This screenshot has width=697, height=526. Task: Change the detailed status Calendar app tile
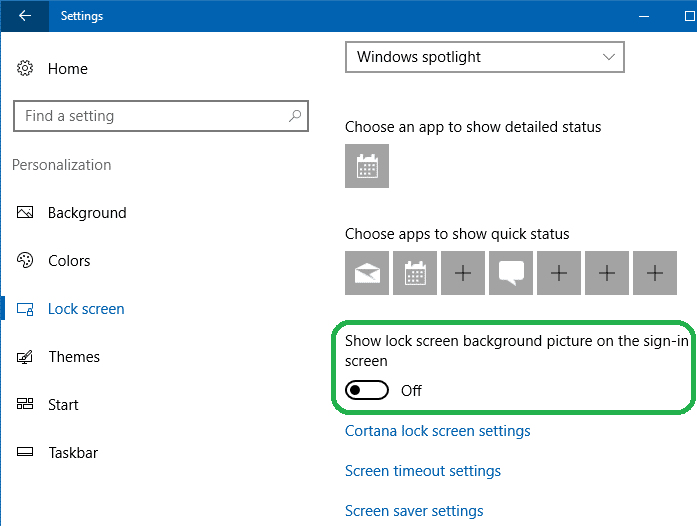click(367, 166)
